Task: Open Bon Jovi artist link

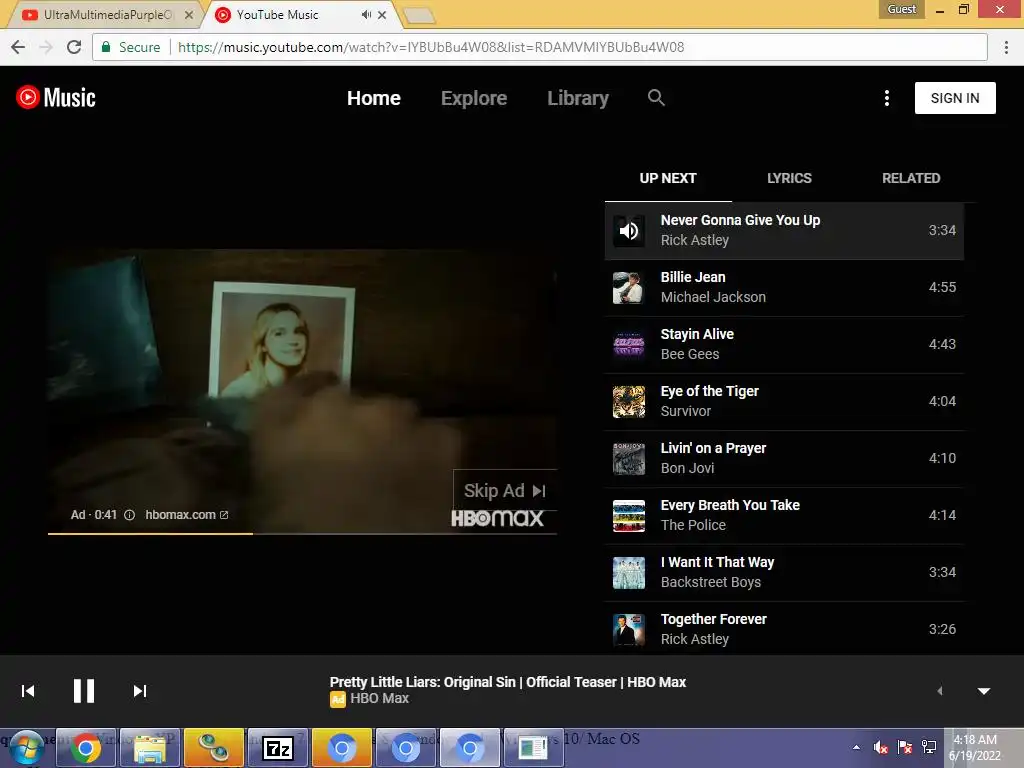Action: (687, 468)
